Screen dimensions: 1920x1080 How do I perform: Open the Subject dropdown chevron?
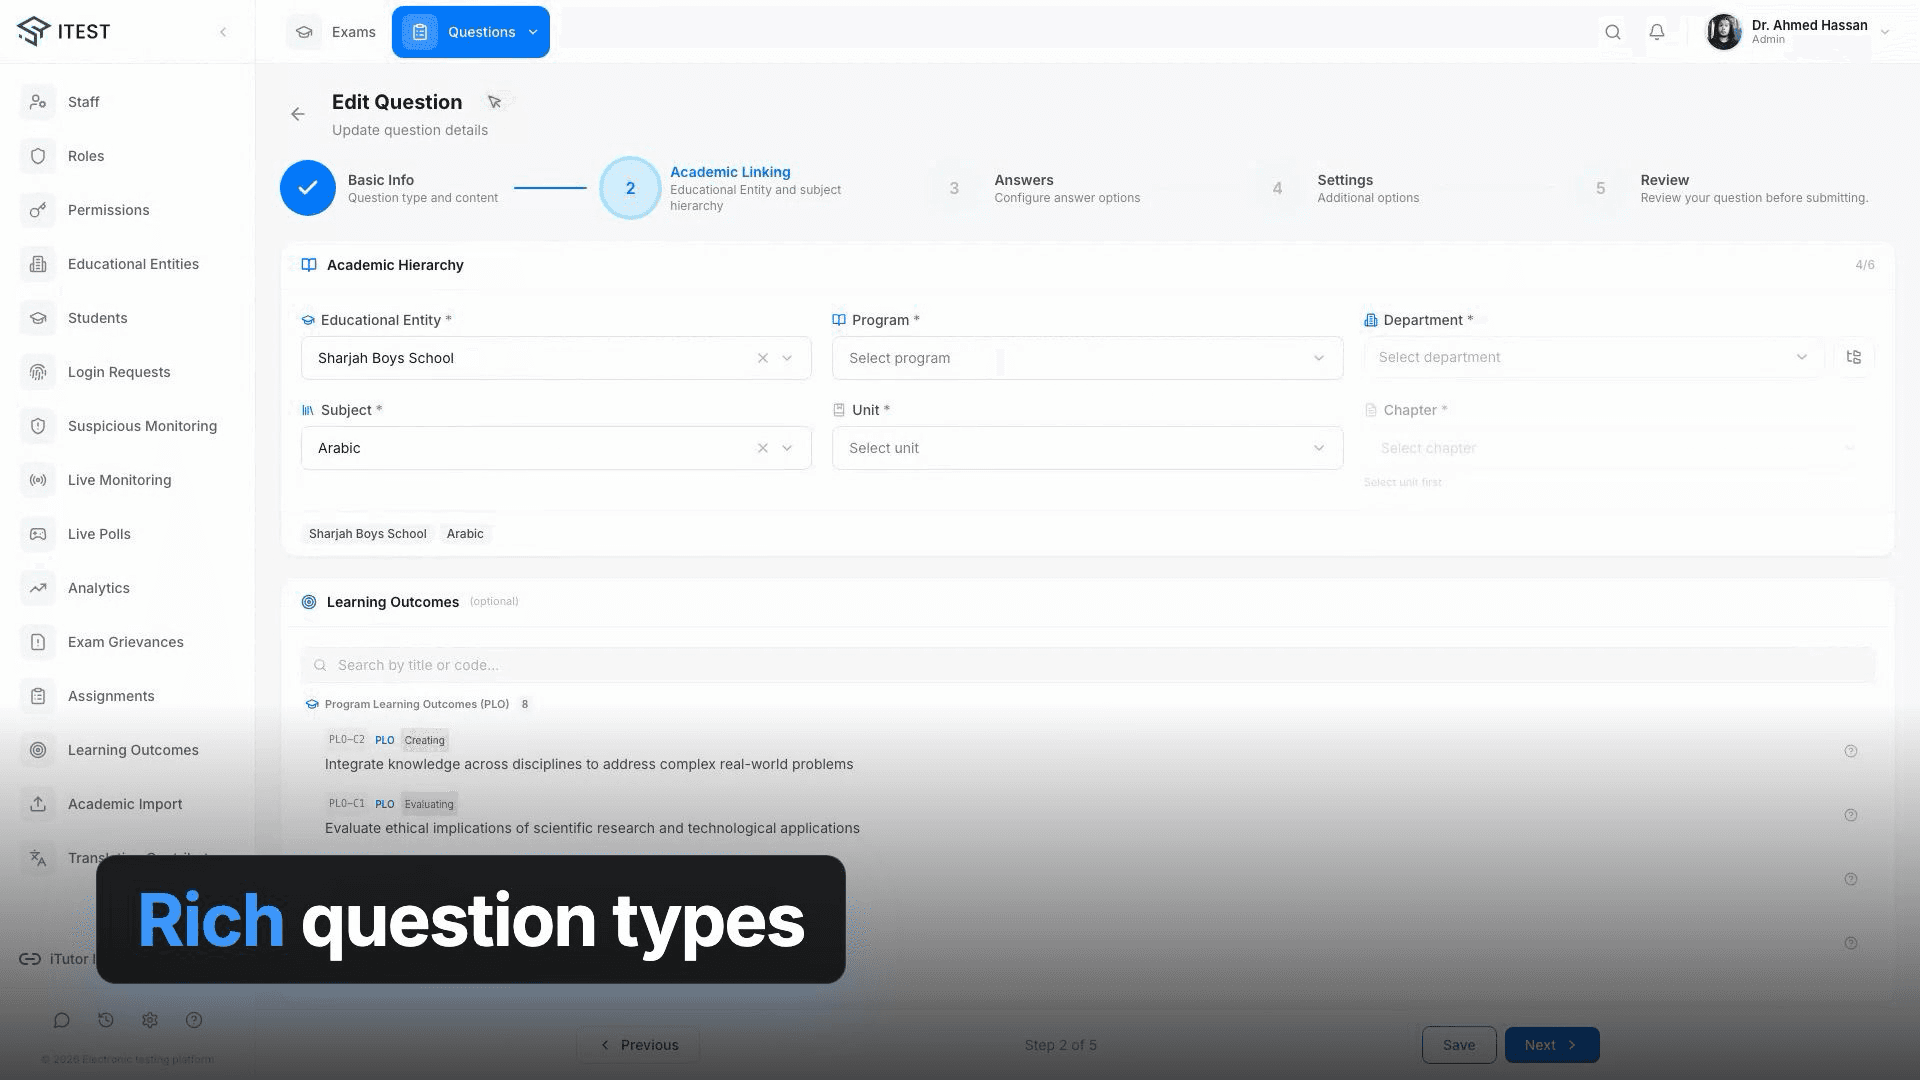[x=788, y=448]
